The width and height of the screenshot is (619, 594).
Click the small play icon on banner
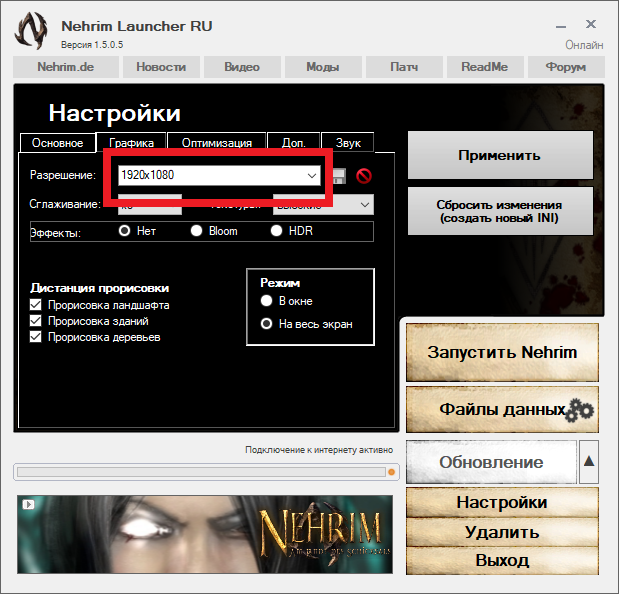[29, 504]
